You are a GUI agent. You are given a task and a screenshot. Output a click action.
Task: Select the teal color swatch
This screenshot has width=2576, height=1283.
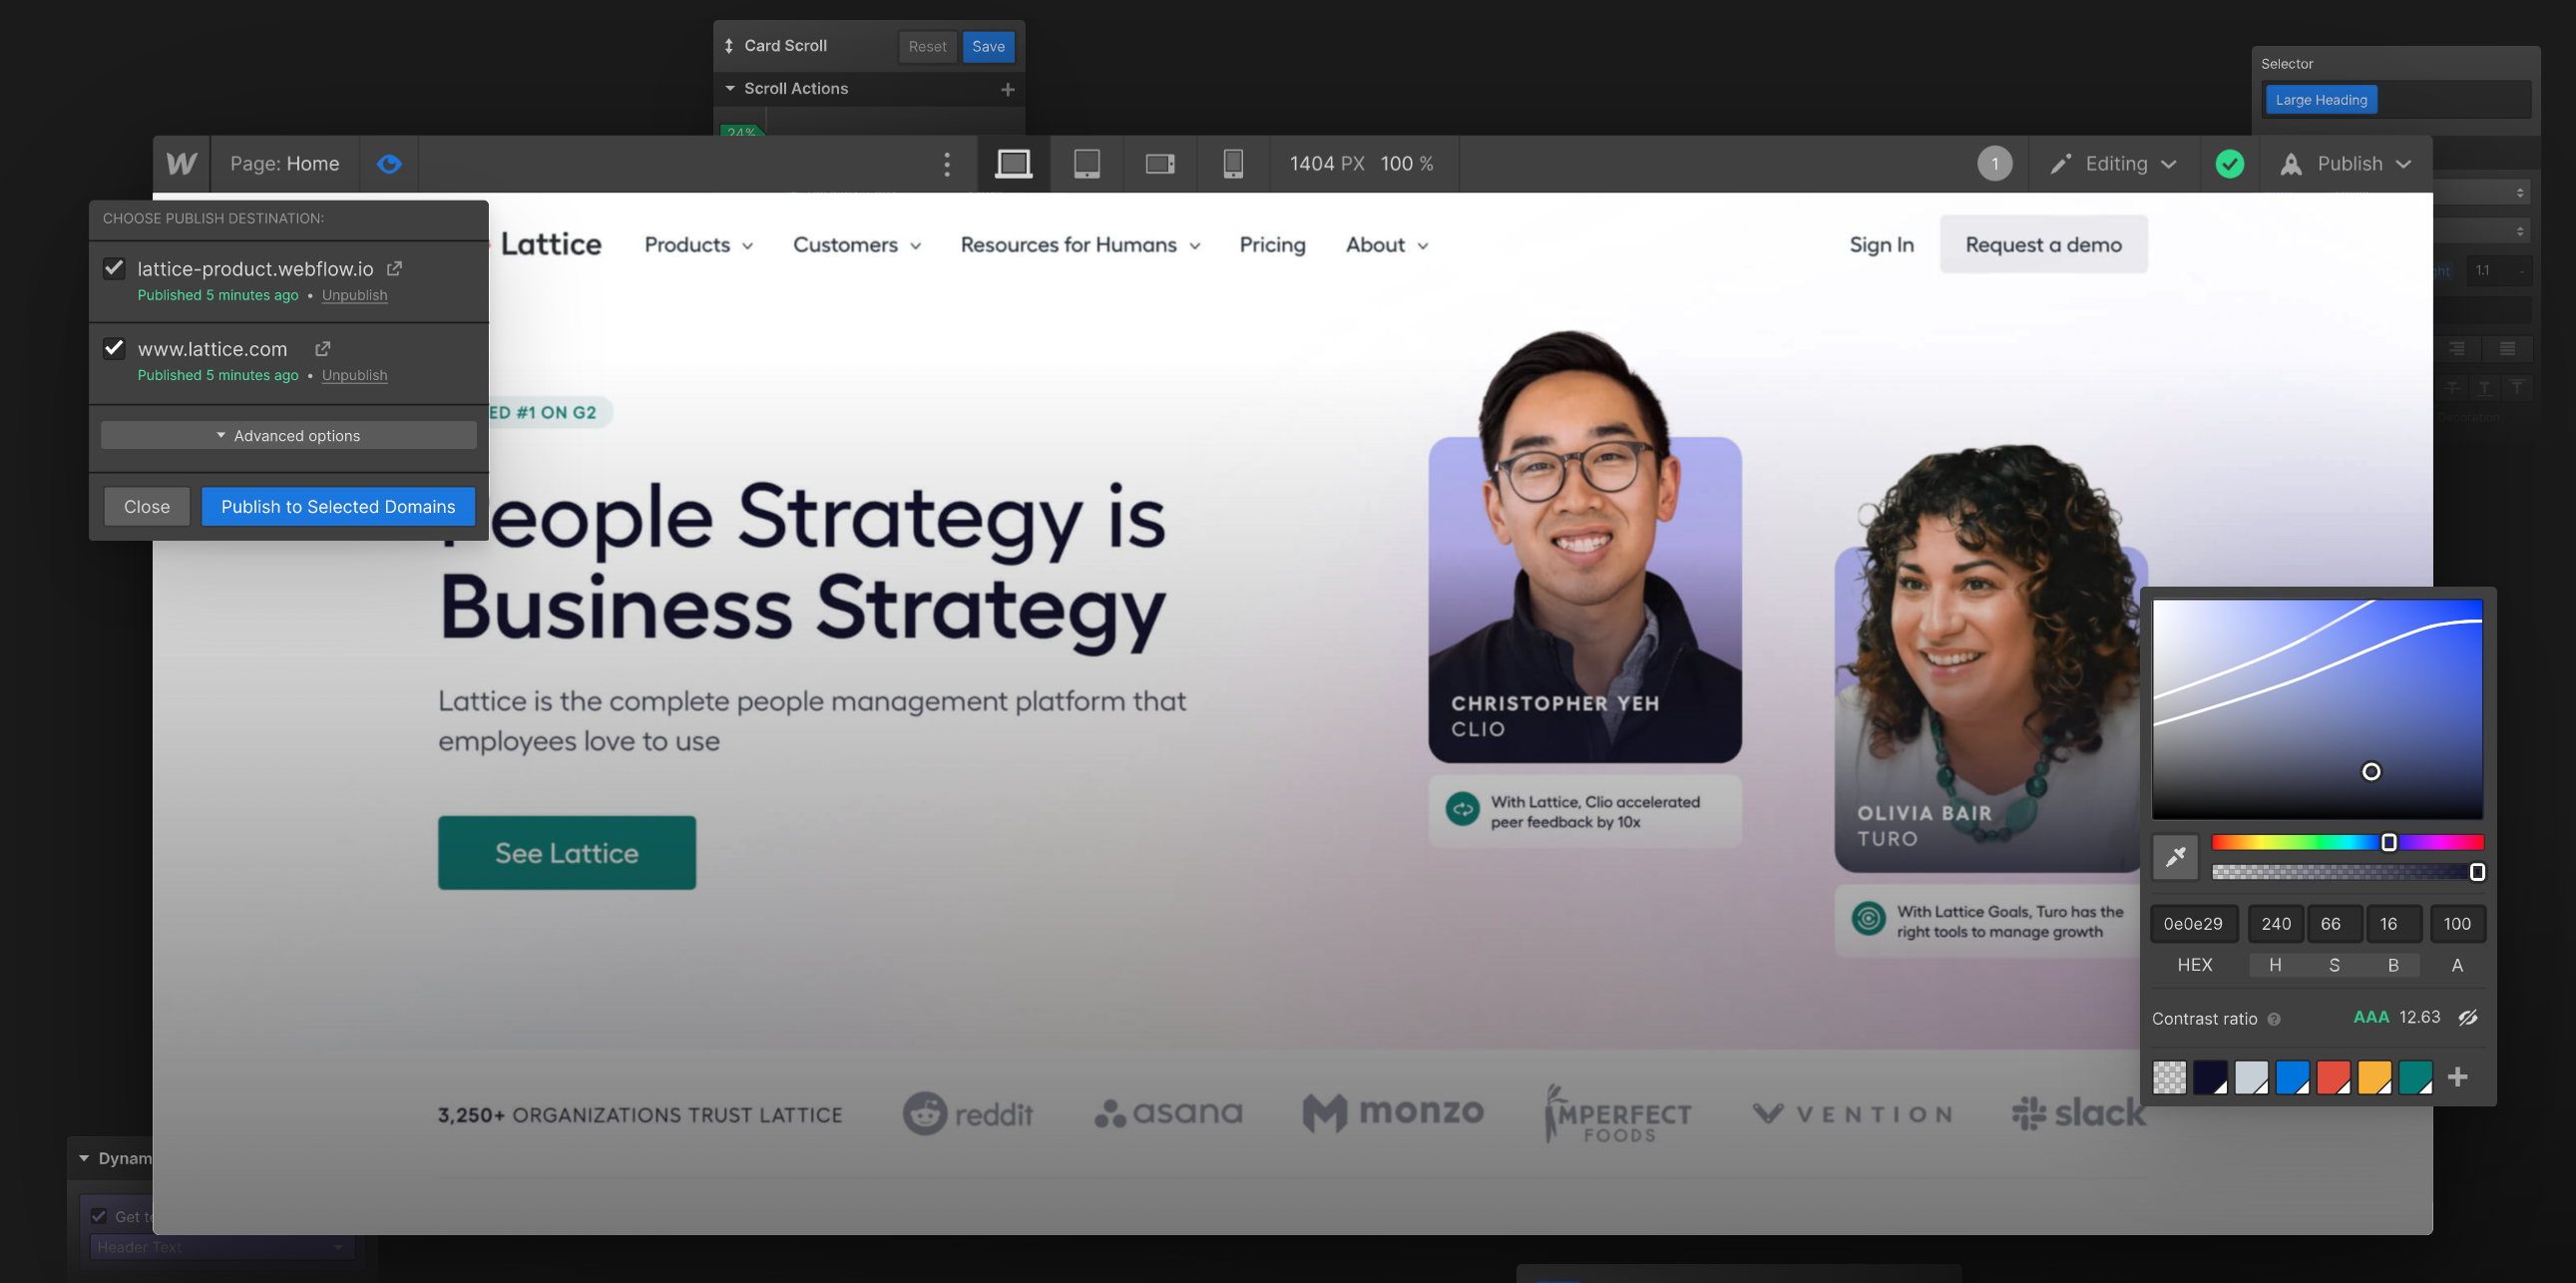pyautogui.click(x=2415, y=1076)
